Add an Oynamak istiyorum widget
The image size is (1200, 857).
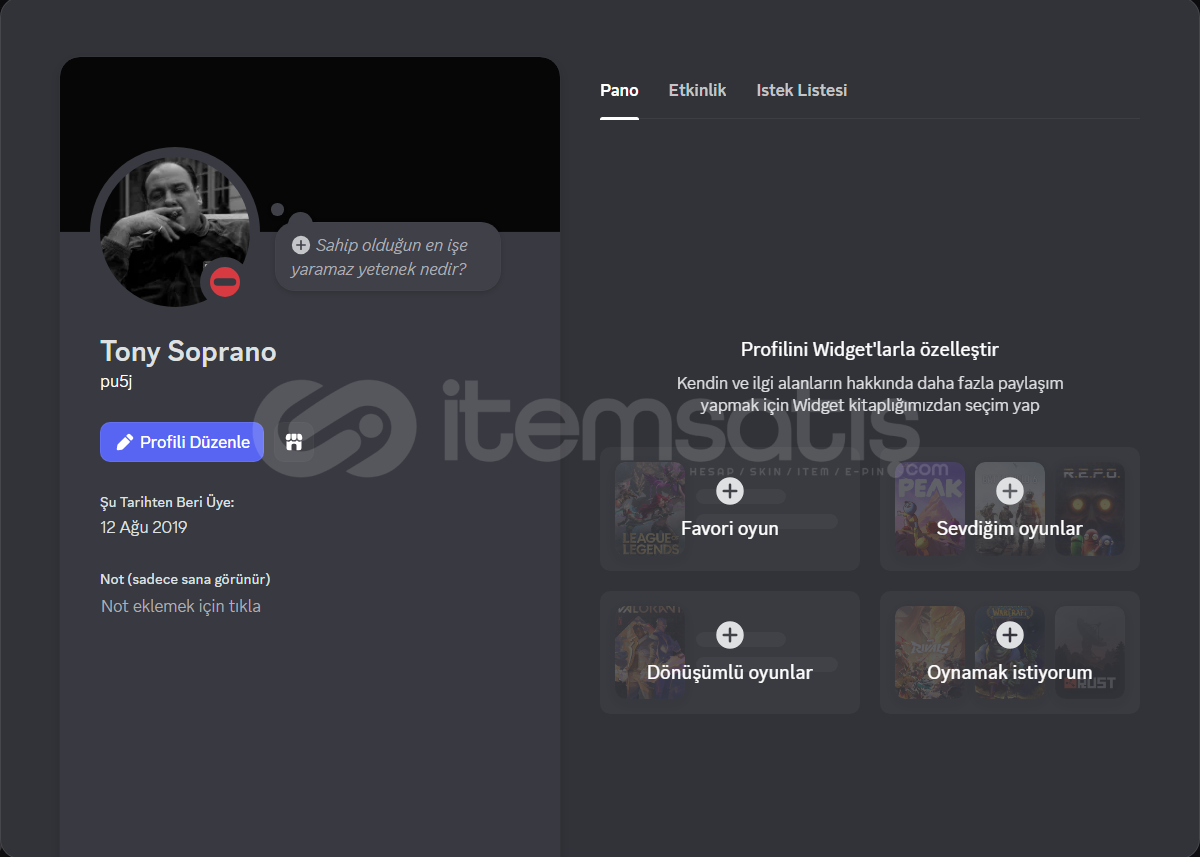tap(1010, 653)
